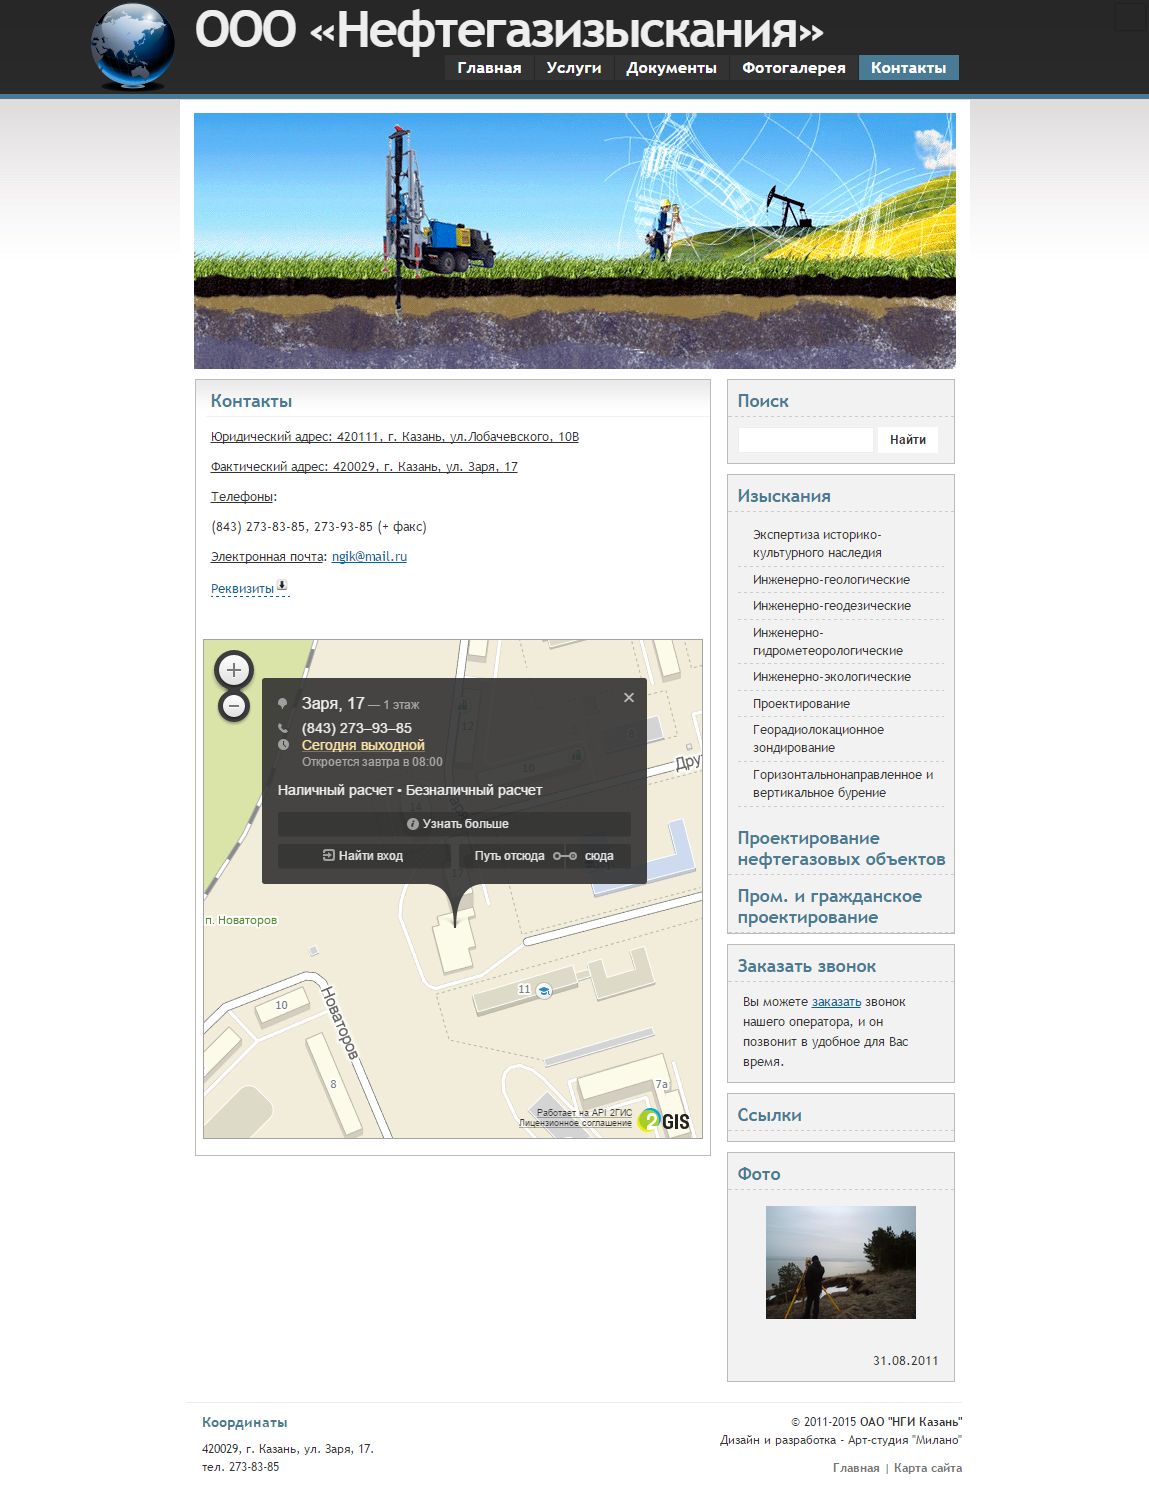1149x1507 pixels.
Task: Expand the Пром. и гражданское проектирование section
Action: 829,907
